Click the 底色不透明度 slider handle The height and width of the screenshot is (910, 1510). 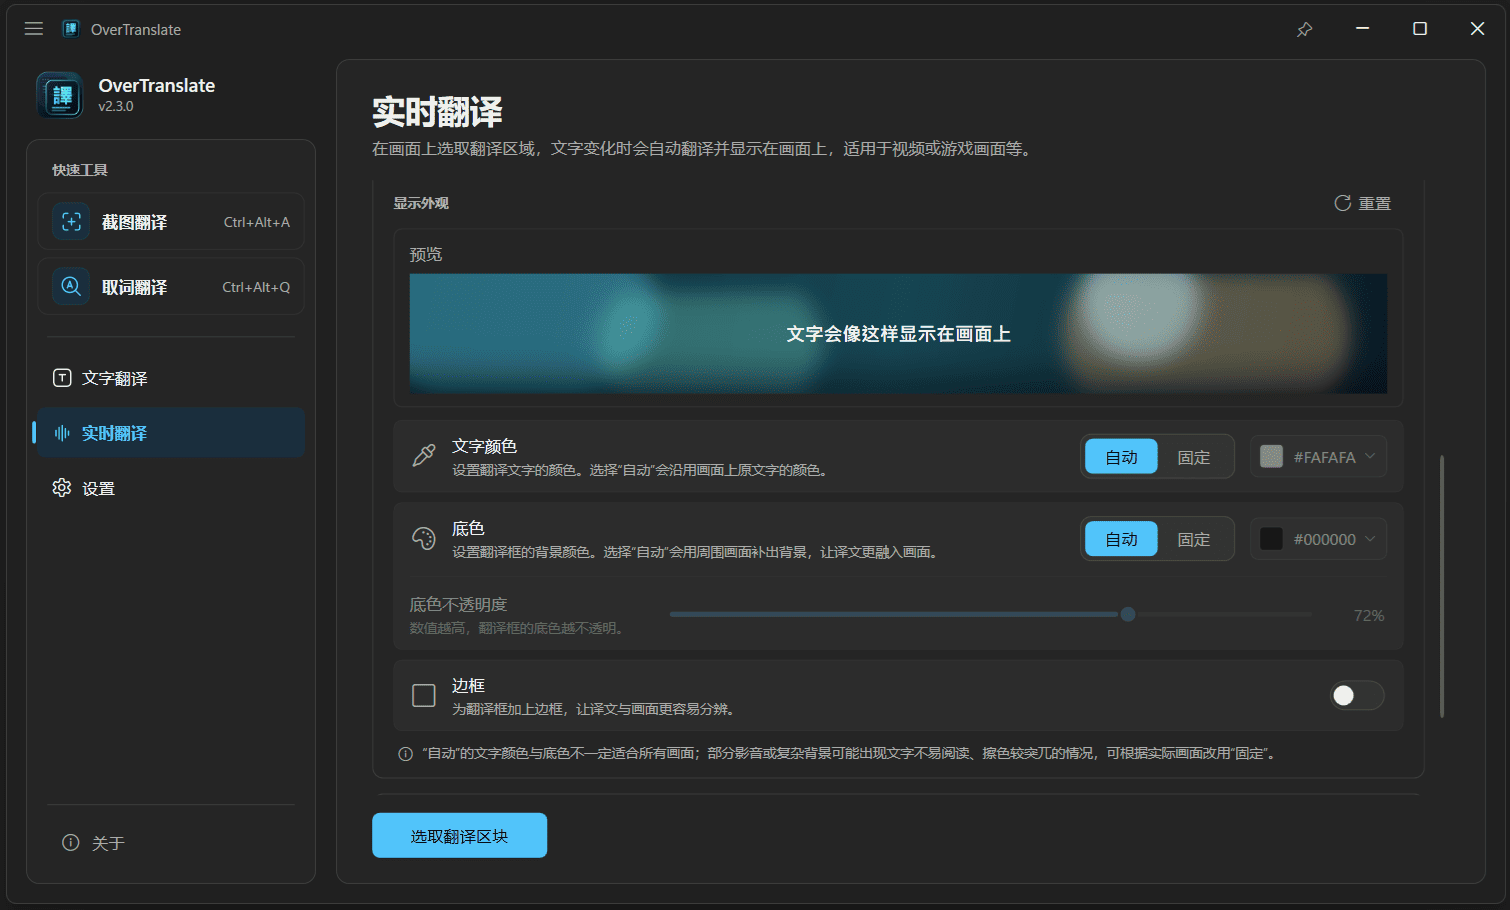[1128, 614]
